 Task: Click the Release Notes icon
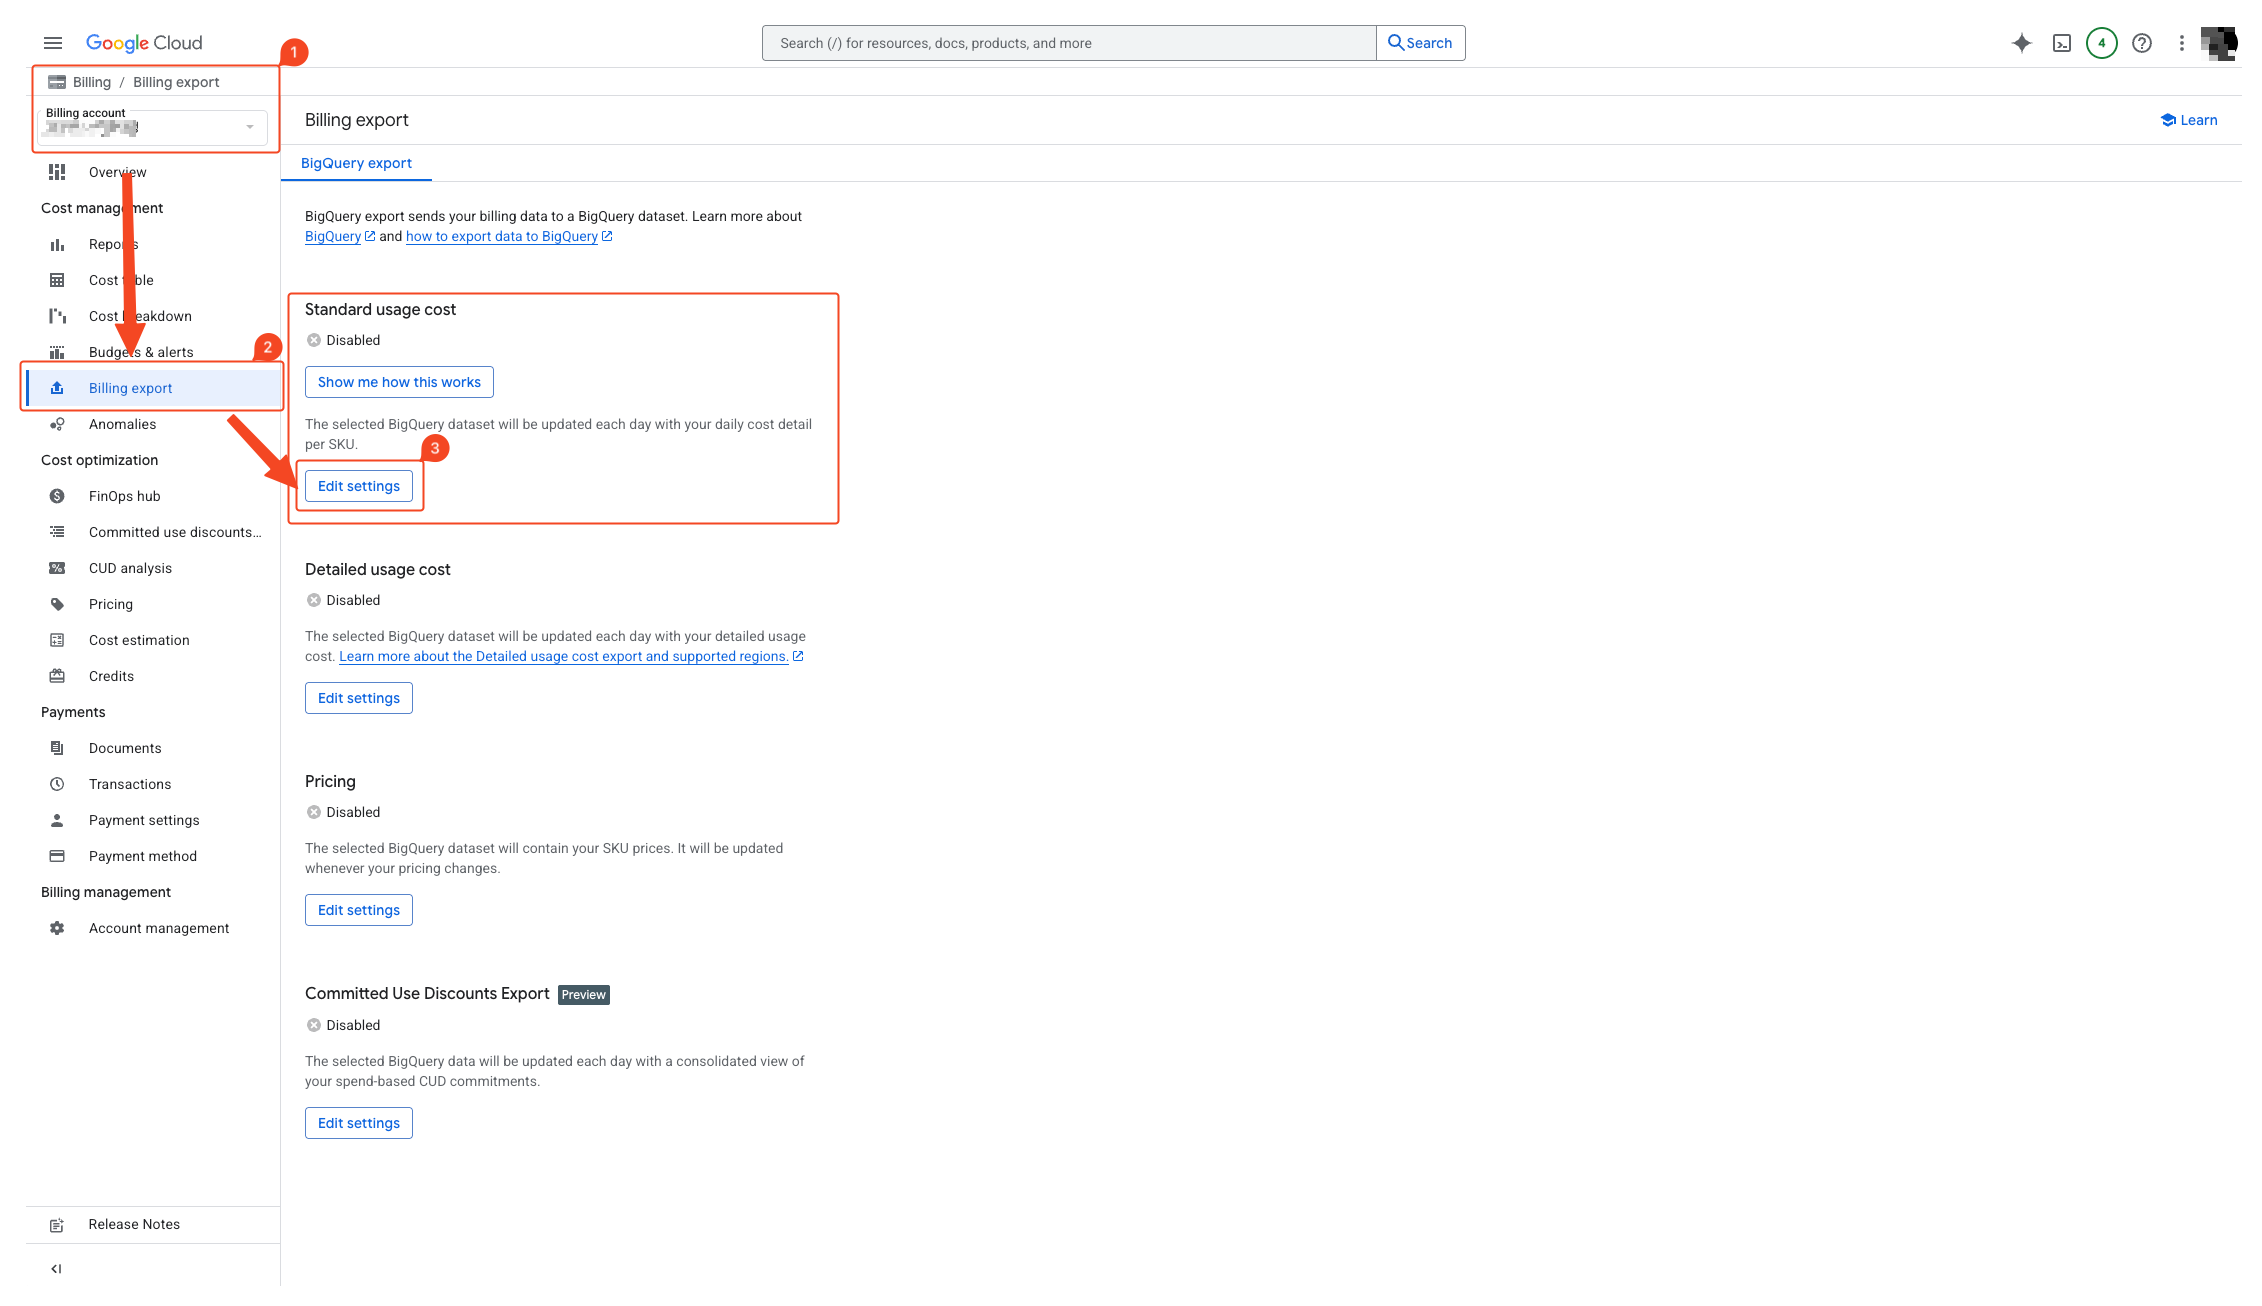[57, 1225]
